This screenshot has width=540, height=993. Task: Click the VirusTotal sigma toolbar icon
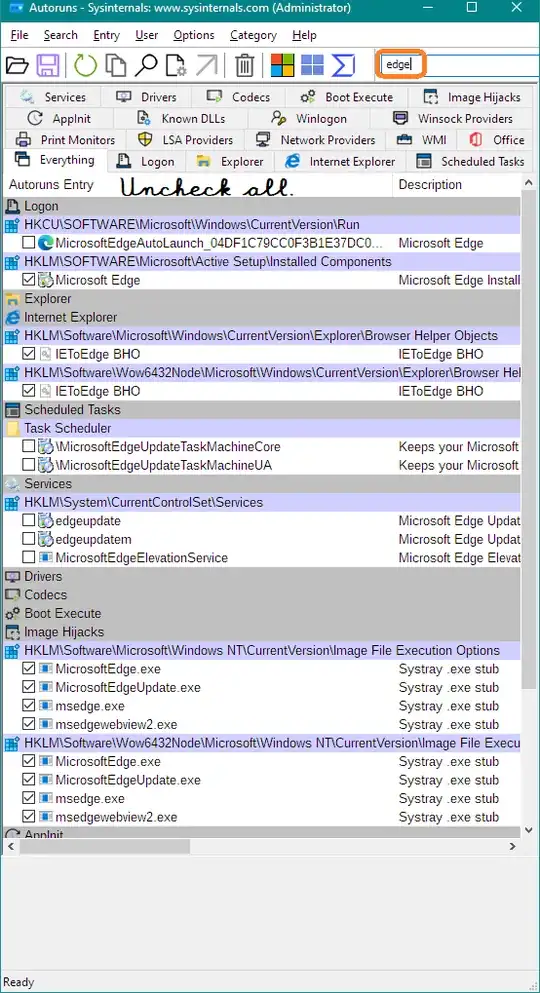click(x=343, y=65)
